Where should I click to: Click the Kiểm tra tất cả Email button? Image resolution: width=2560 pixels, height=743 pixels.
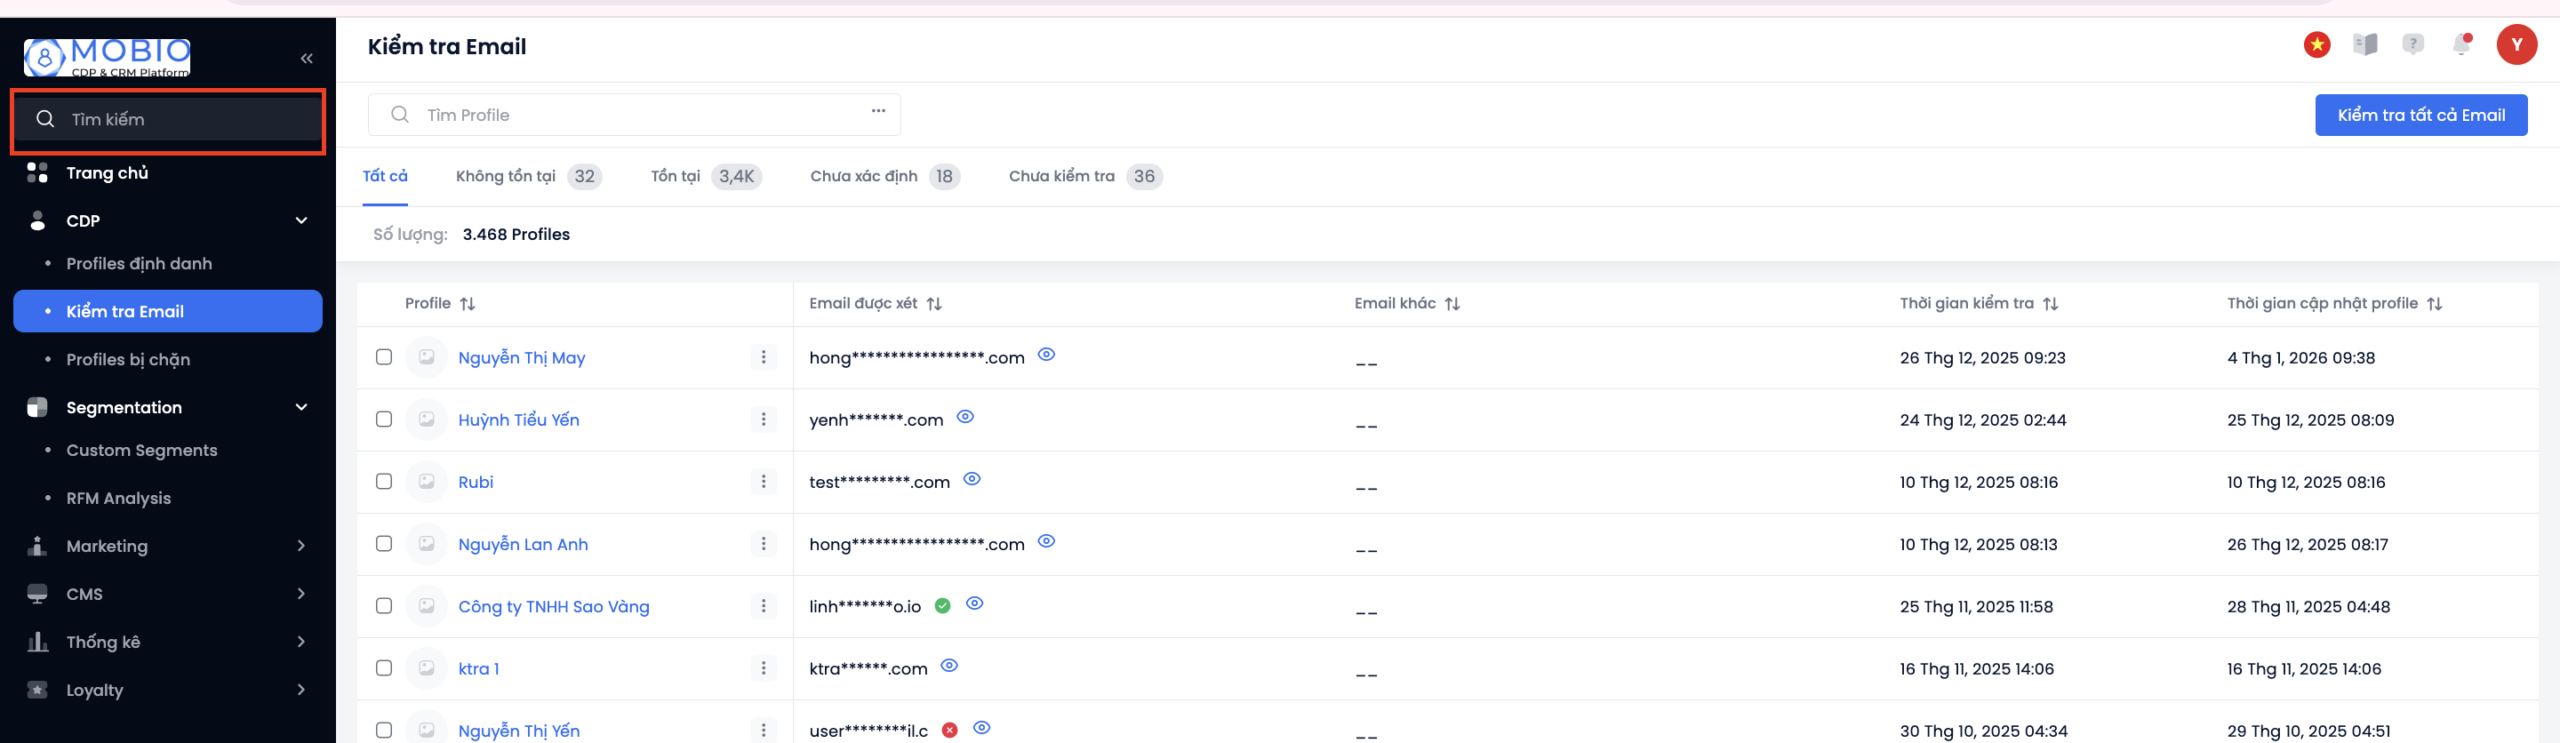click(x=2420, y=115)
